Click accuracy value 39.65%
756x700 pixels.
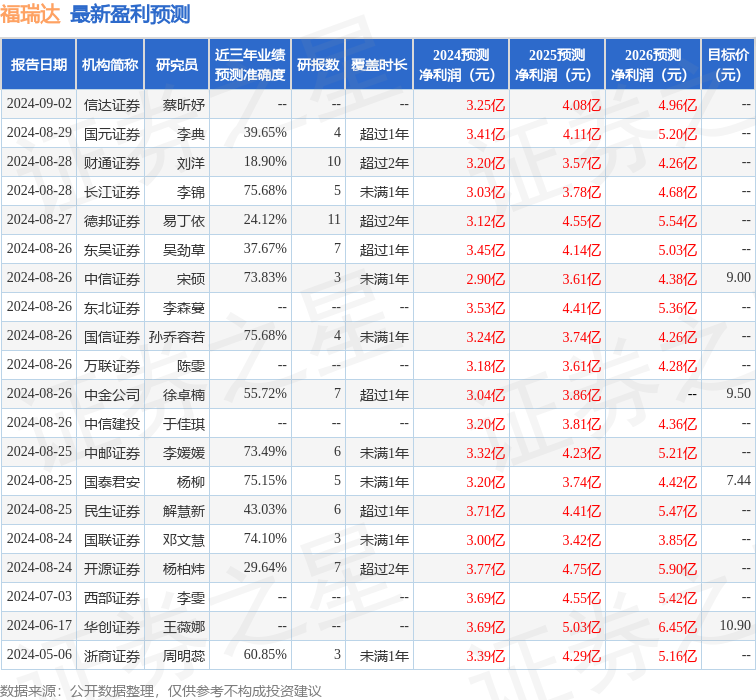pyautogui.click(x=265, y=133)
